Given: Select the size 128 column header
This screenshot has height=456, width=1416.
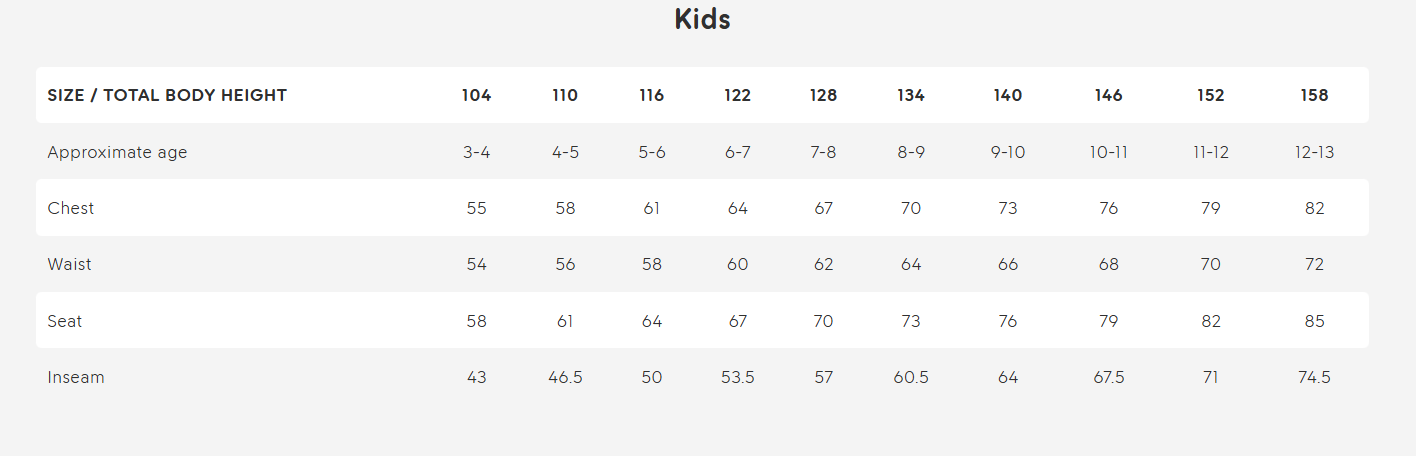Looking at the screenshot, I should (x=823, y=96).
